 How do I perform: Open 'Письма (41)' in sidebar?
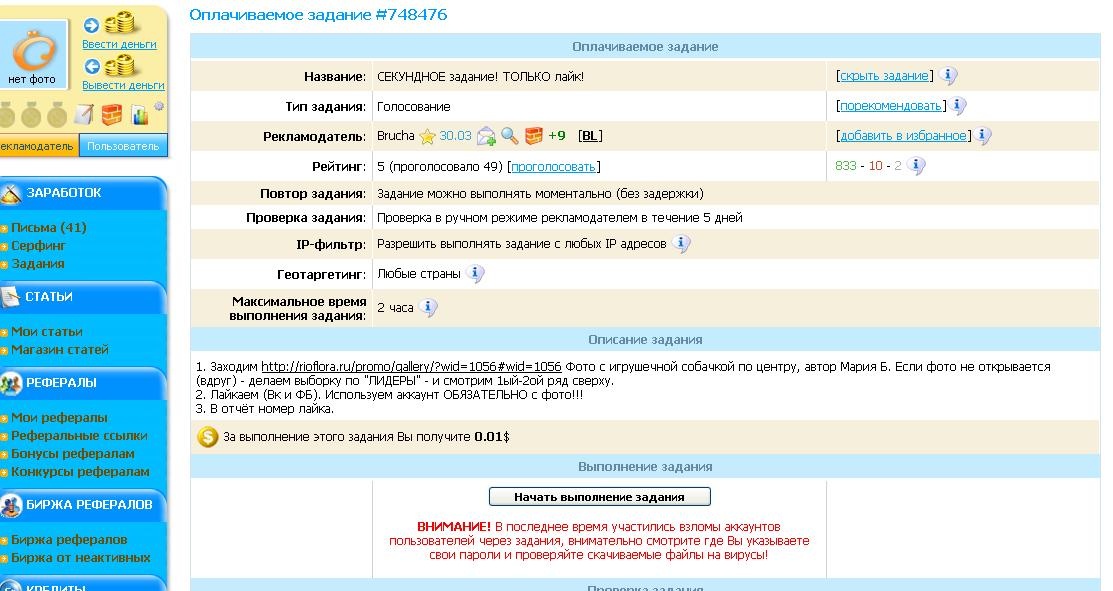[48, 228]
